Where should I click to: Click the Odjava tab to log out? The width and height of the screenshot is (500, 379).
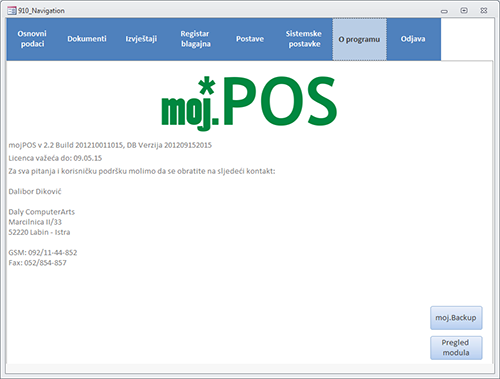(x=413, y=39)
